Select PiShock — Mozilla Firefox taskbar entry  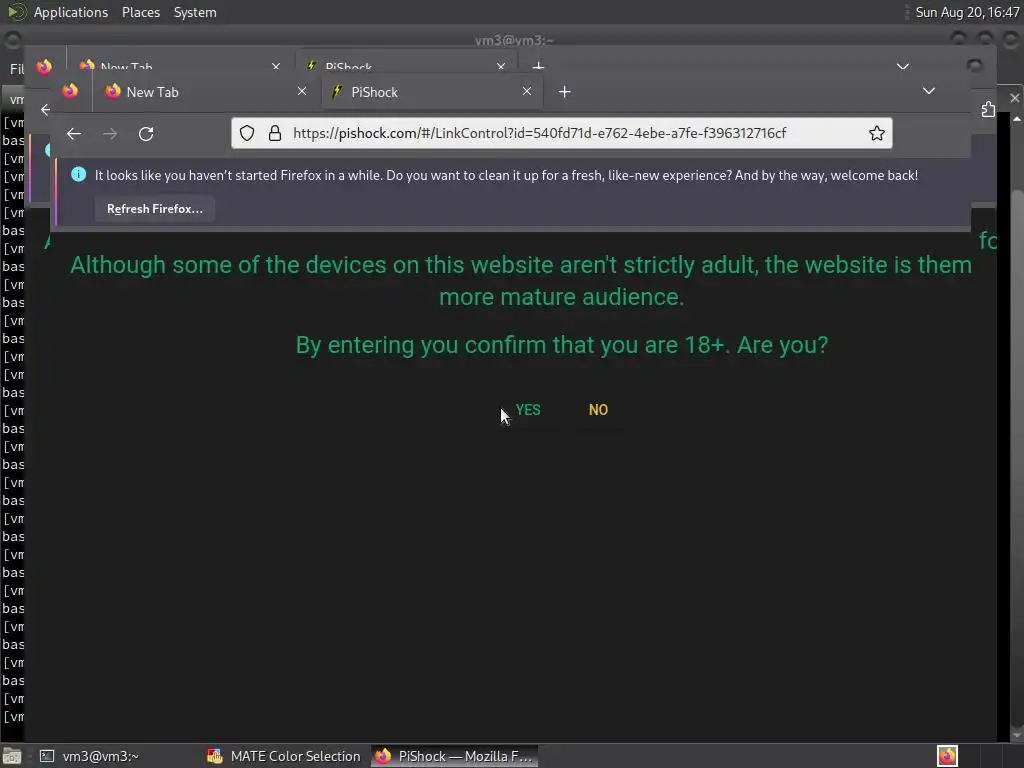(x=455, y=756)
